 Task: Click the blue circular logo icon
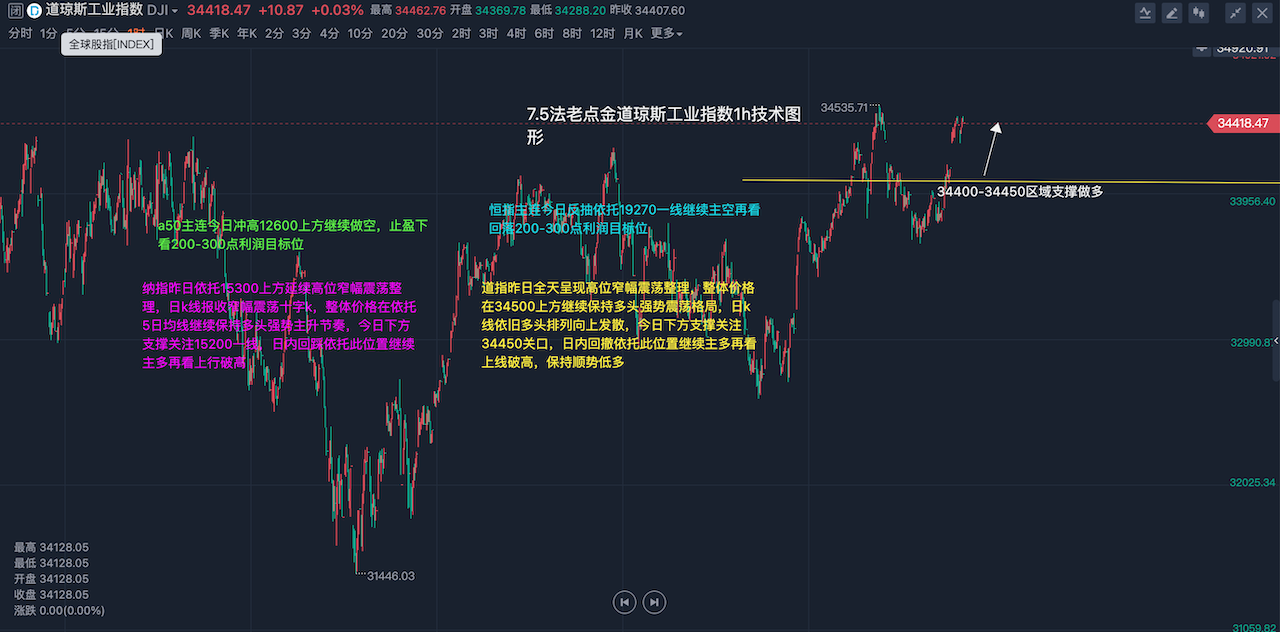tap(33, 10)
